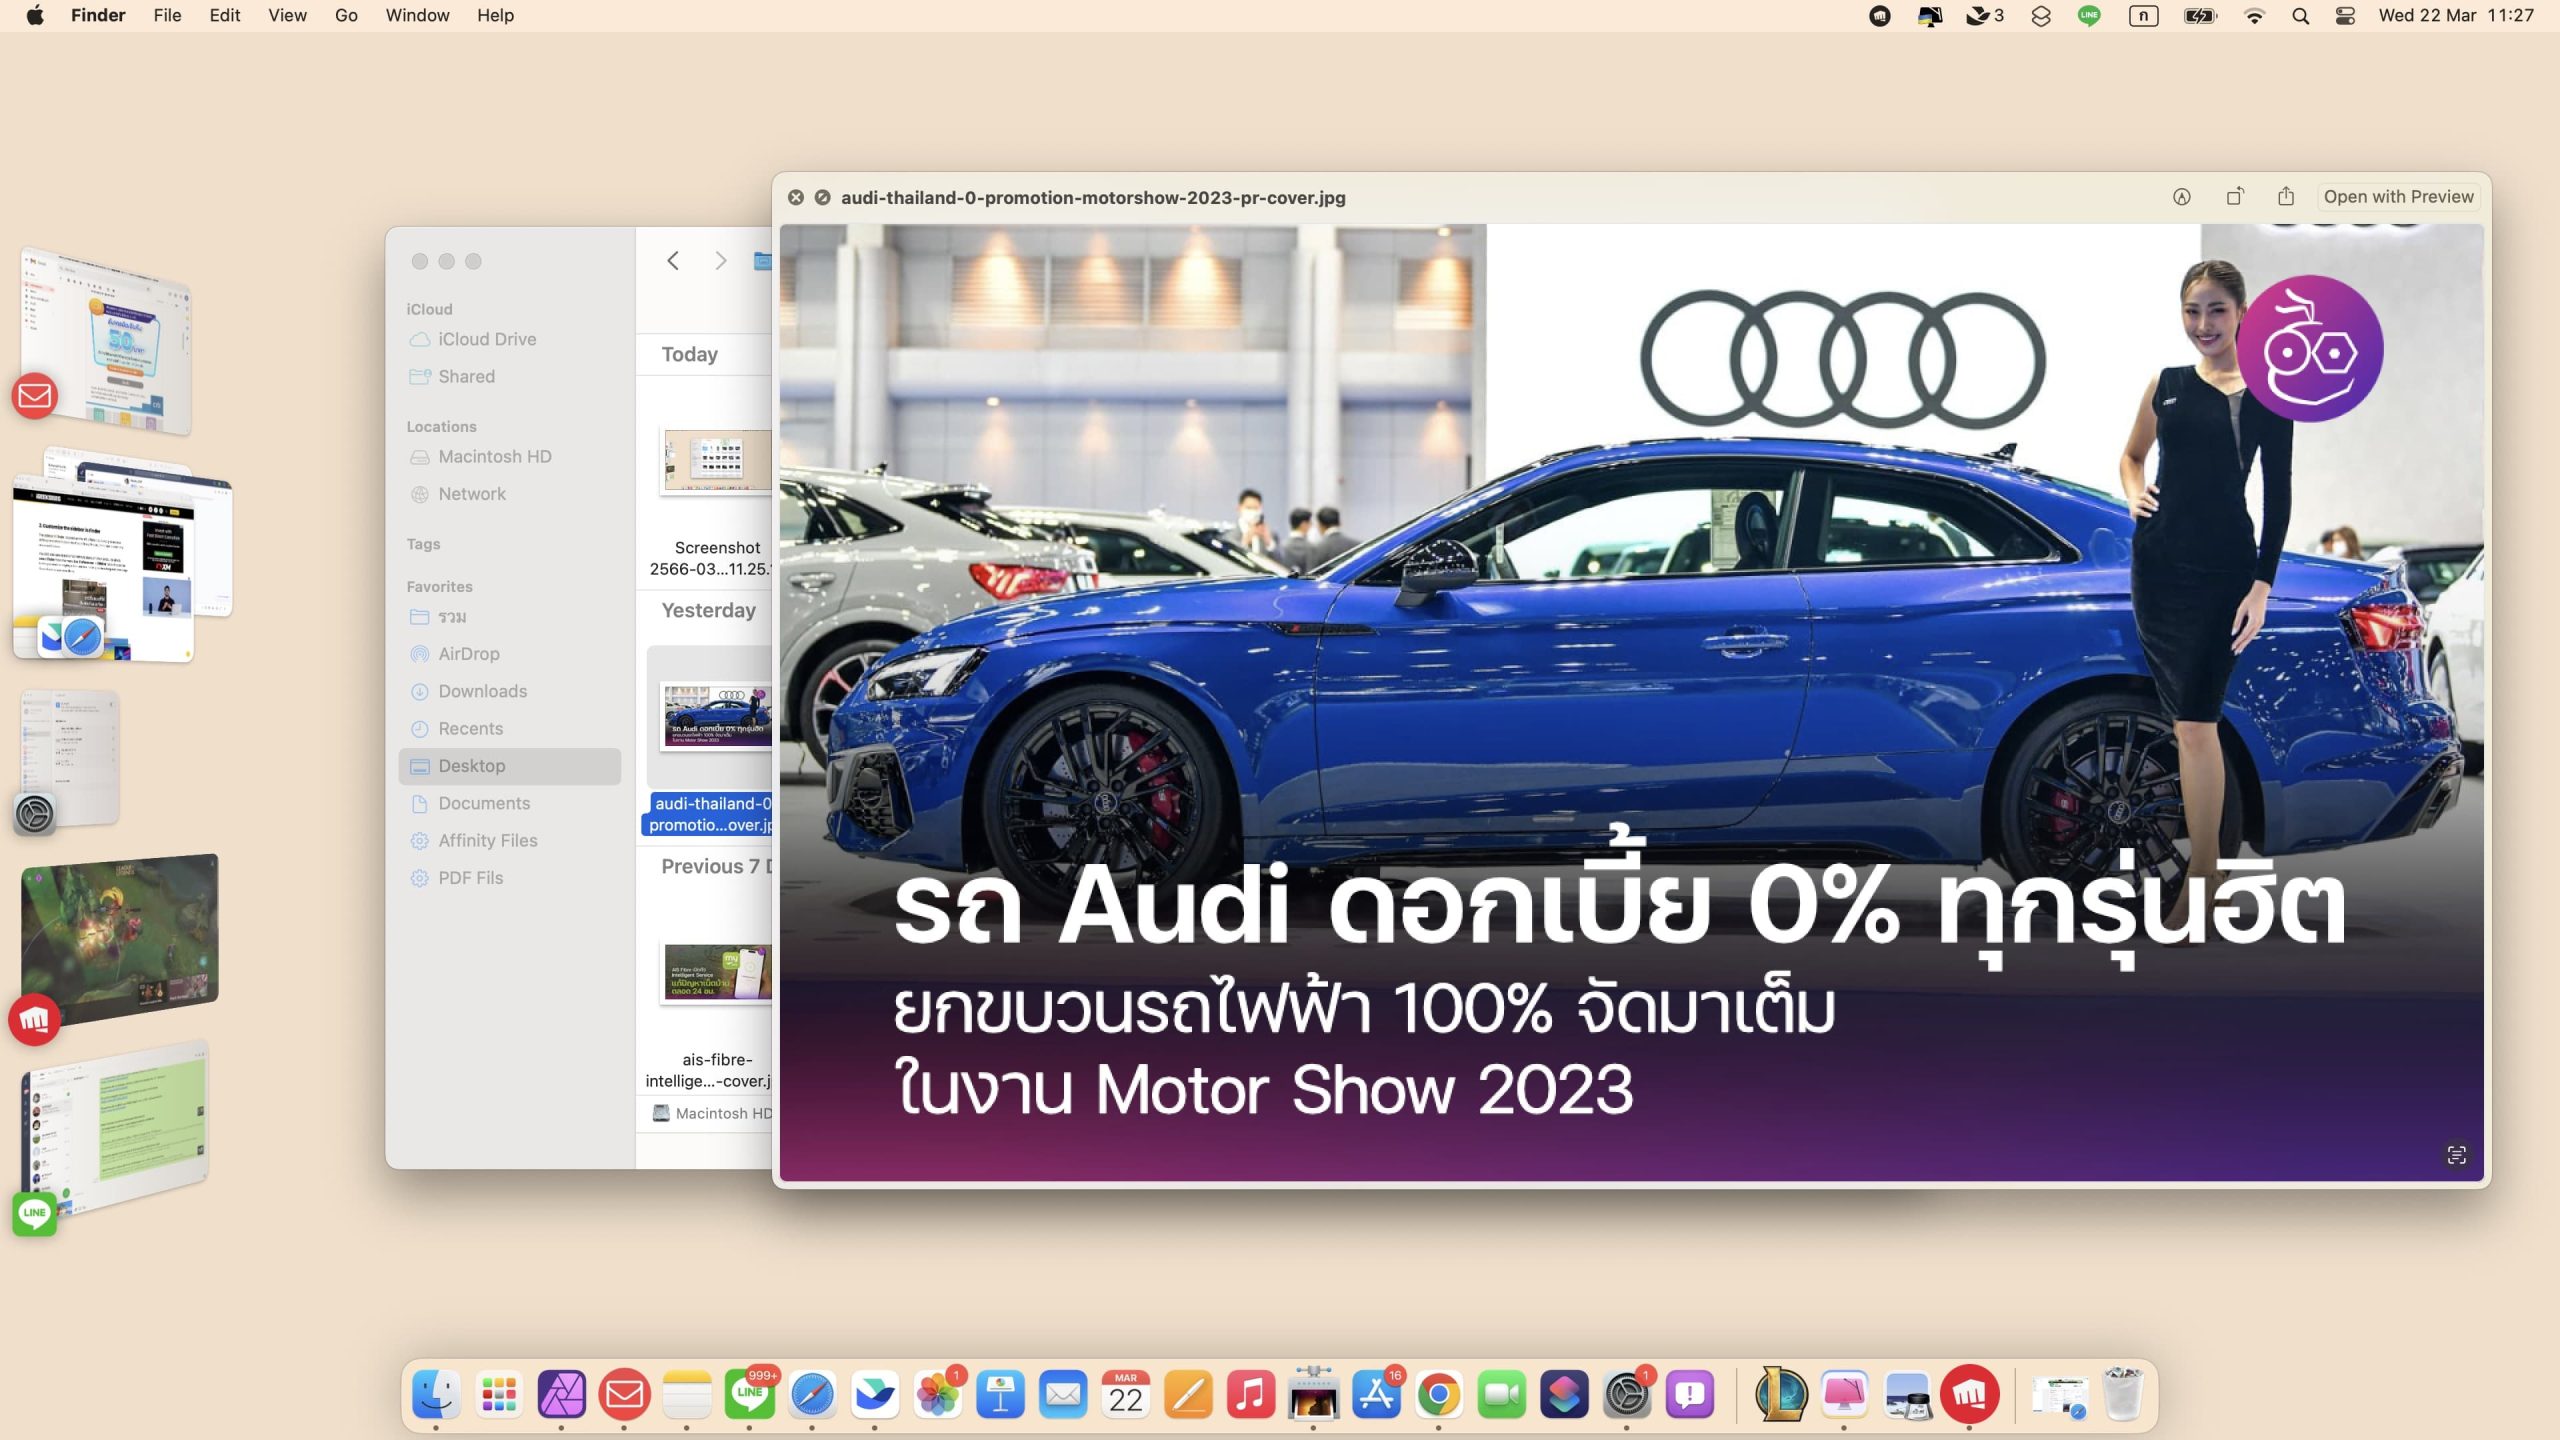Open Google Chrome from the Dock
The image size is (2560, 1440).
[x=1438, y=1395]
